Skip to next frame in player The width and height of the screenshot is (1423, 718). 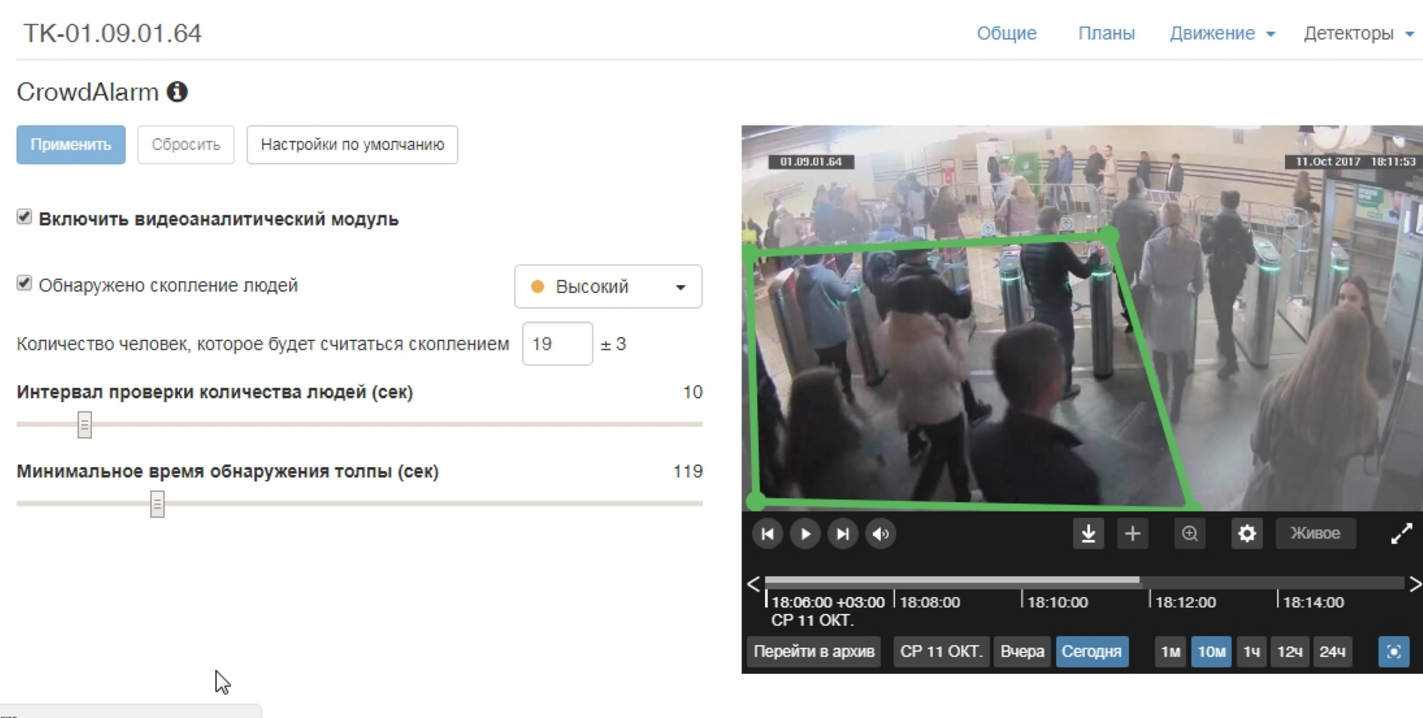point(843,534)
